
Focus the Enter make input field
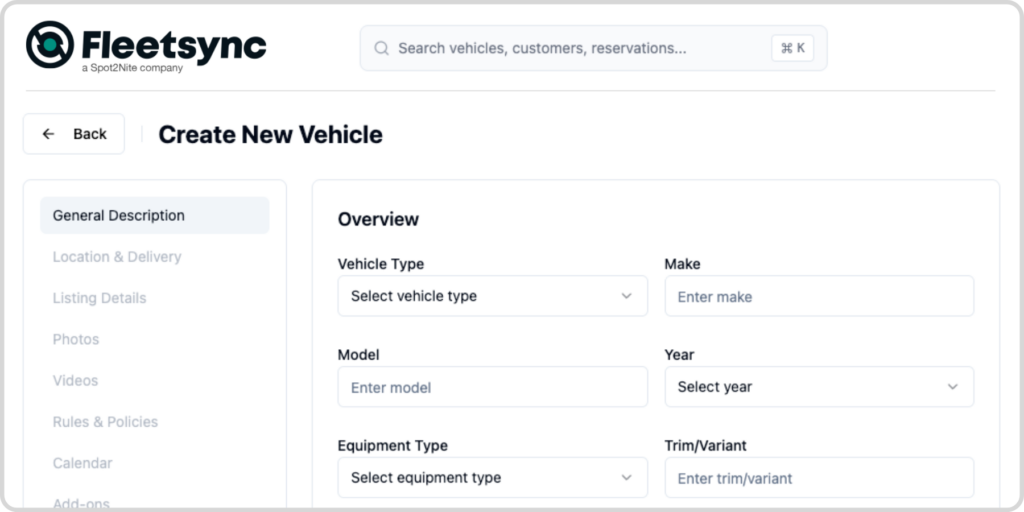819,296
